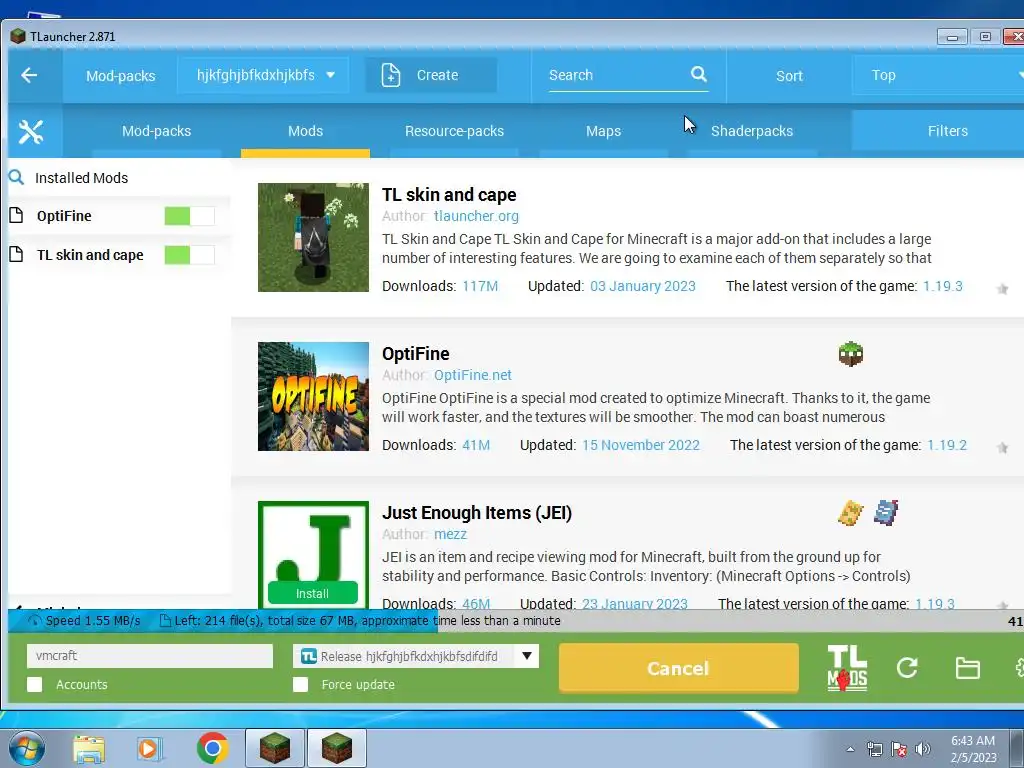Switch to first Minecraft block taskbar icon

pos(275,748)
